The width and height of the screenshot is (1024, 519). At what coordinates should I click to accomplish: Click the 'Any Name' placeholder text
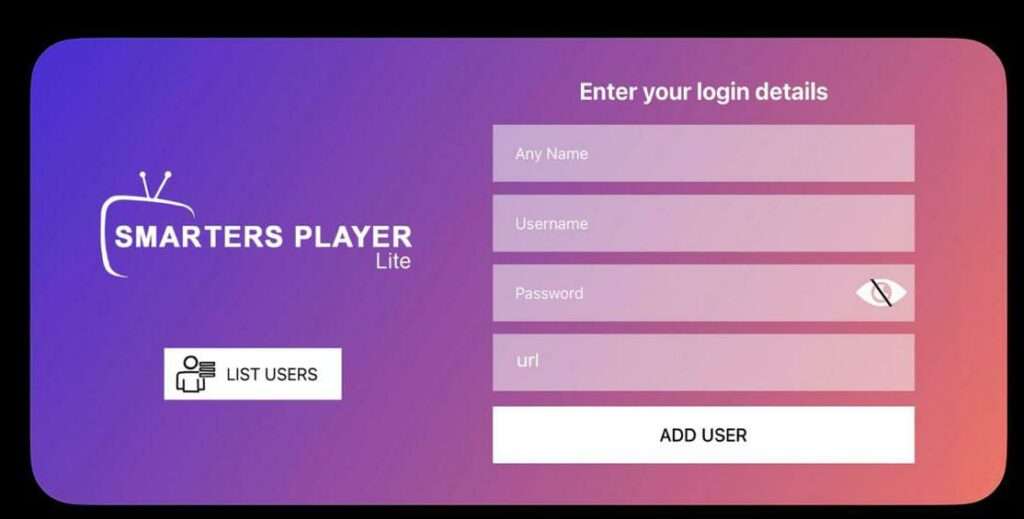(551, 154)
